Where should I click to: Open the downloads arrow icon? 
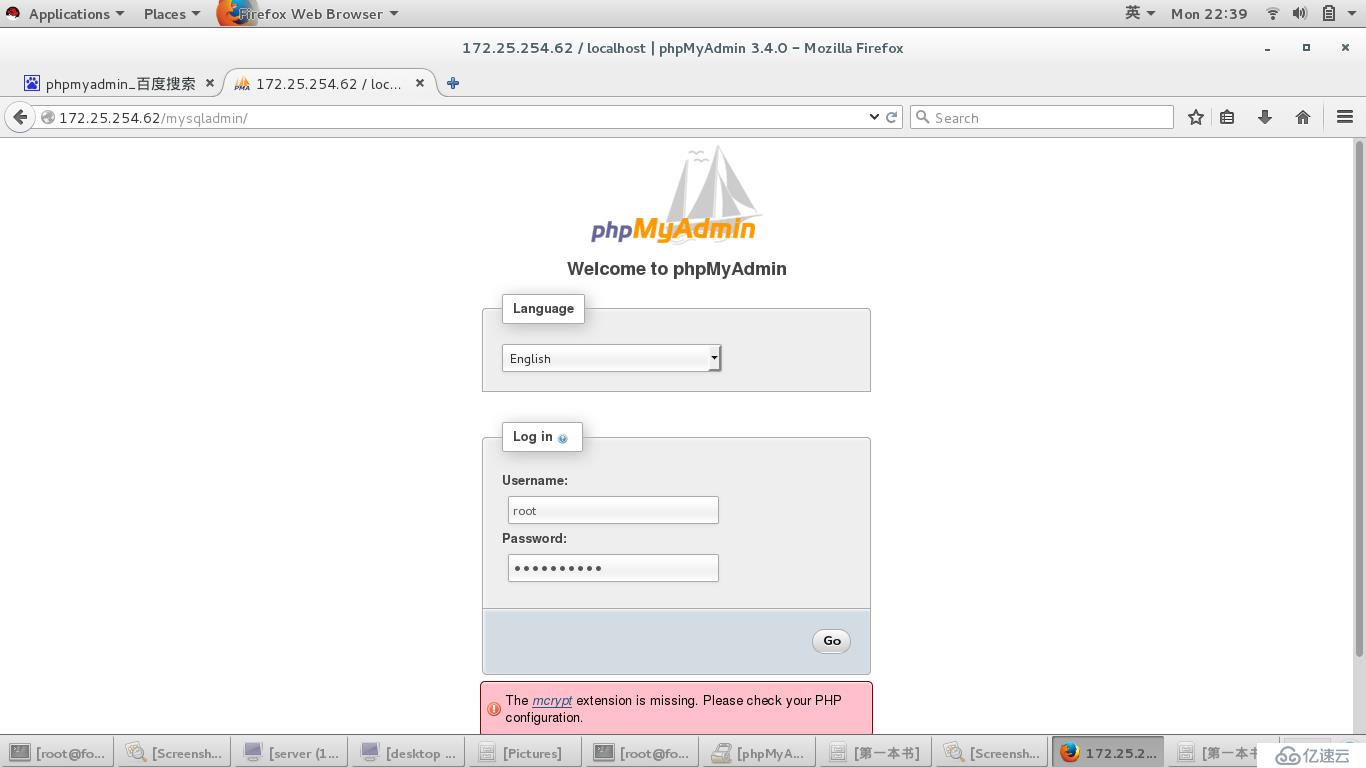pos(1264,117)
